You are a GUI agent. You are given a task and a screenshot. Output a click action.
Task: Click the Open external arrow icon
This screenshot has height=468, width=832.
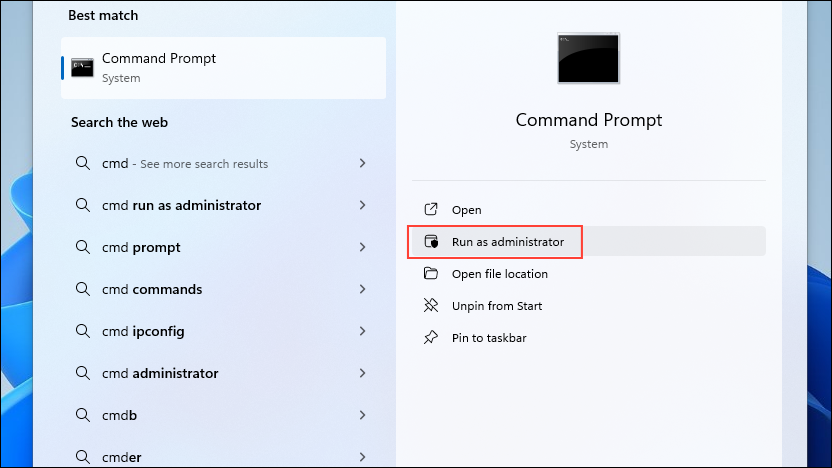[431, 210]
